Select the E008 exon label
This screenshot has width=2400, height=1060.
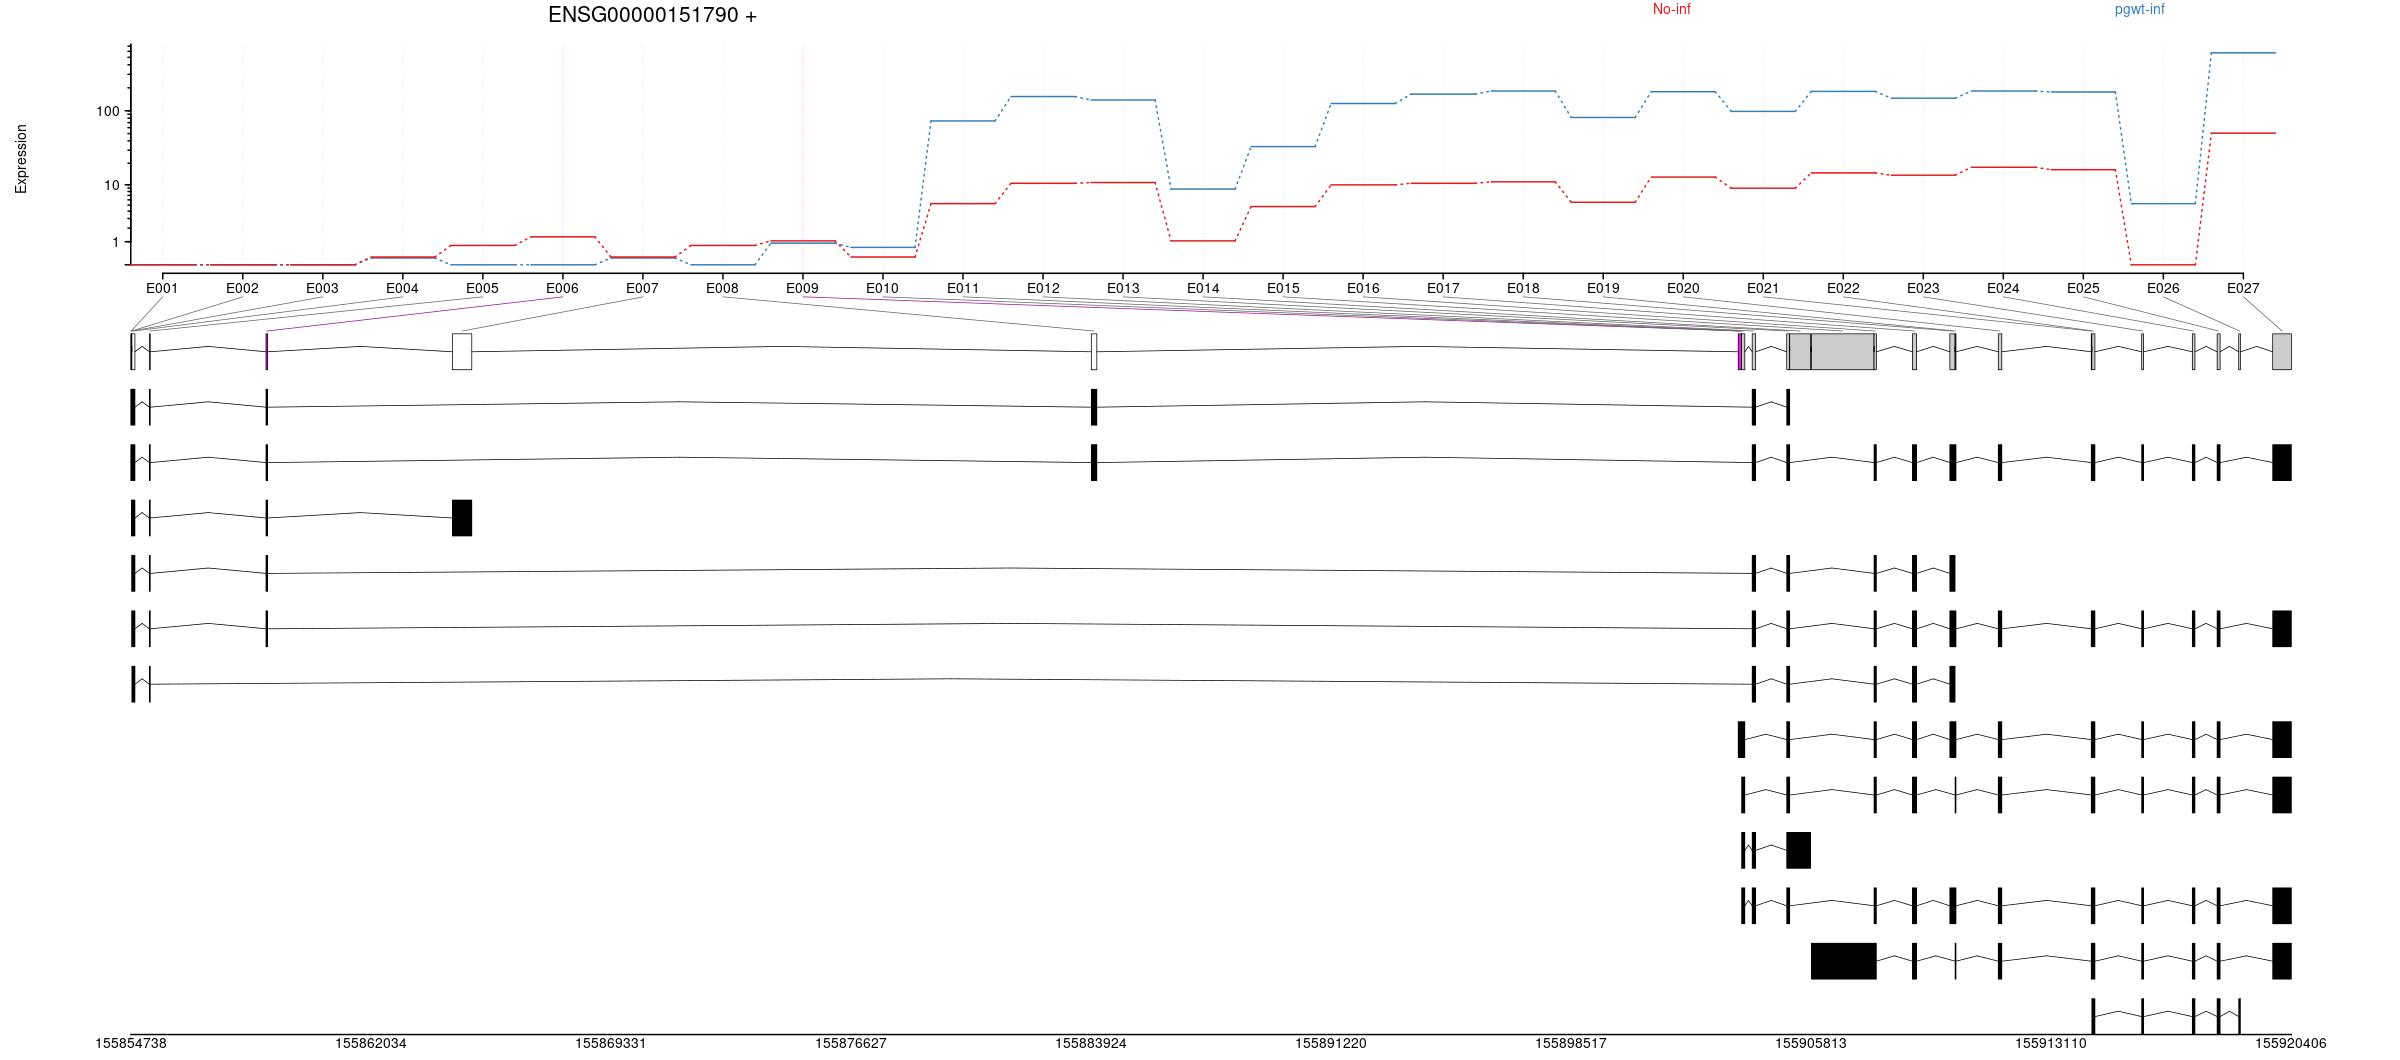point(722,288)
